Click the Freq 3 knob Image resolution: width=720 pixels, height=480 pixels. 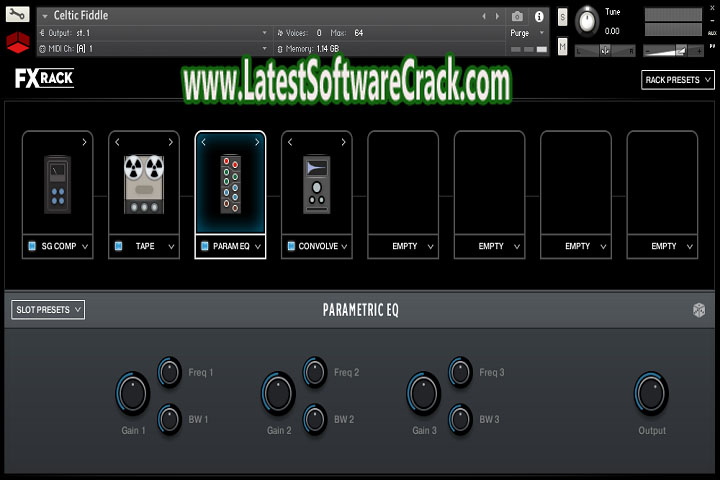(460, 372)
